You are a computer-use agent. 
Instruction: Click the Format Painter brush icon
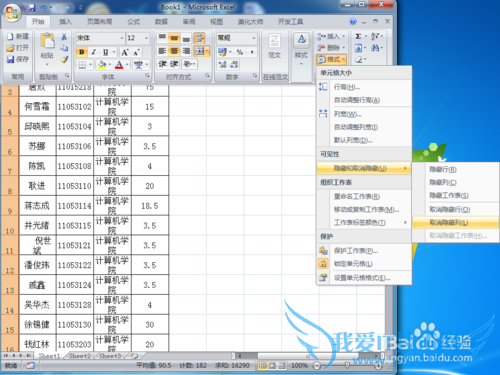pyautogui.click(x=64, y=60)
